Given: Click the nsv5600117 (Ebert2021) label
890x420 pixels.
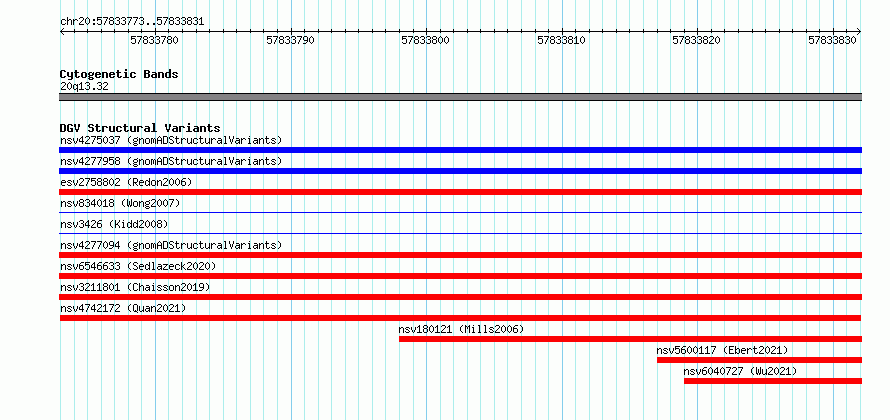Looking at the screenshot, I should point(723,350).
